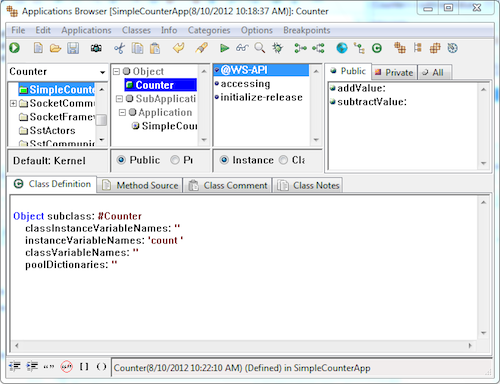Screen dimensions: 500x384
Task: Click the remove quotes red-circle icon
Action: pyautogui.click(x=67, y=367)
